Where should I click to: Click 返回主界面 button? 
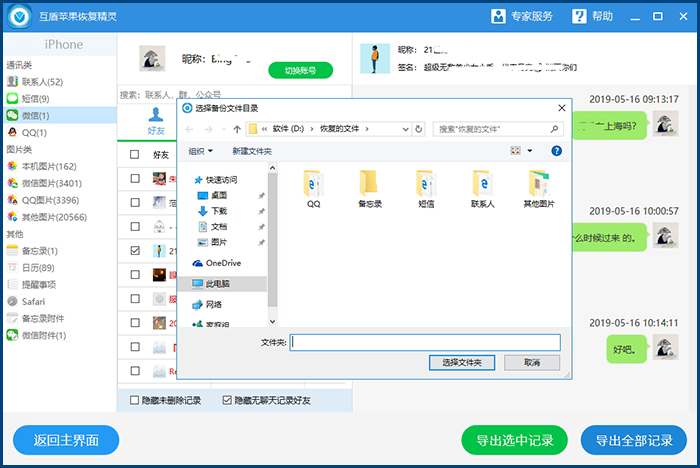[x=66, y=440]
